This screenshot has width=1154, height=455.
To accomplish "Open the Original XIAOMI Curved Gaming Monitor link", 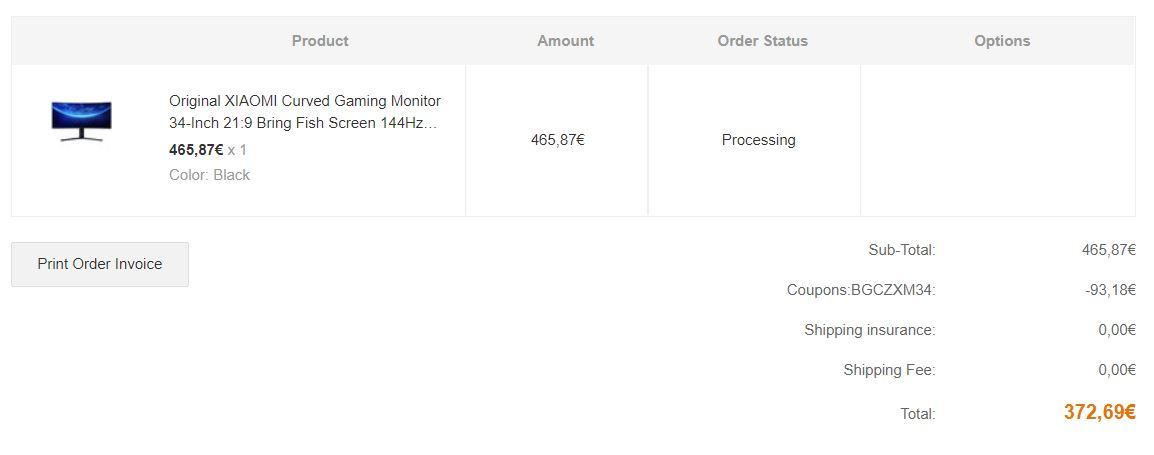I will point(304,112).
